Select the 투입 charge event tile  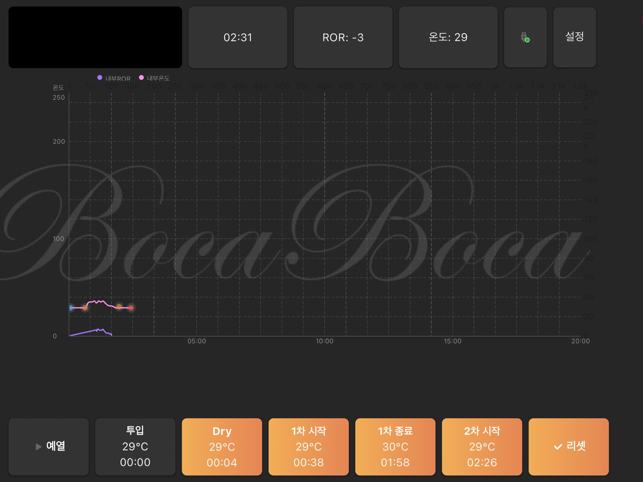pyautogui.click(x=135, y=446)
